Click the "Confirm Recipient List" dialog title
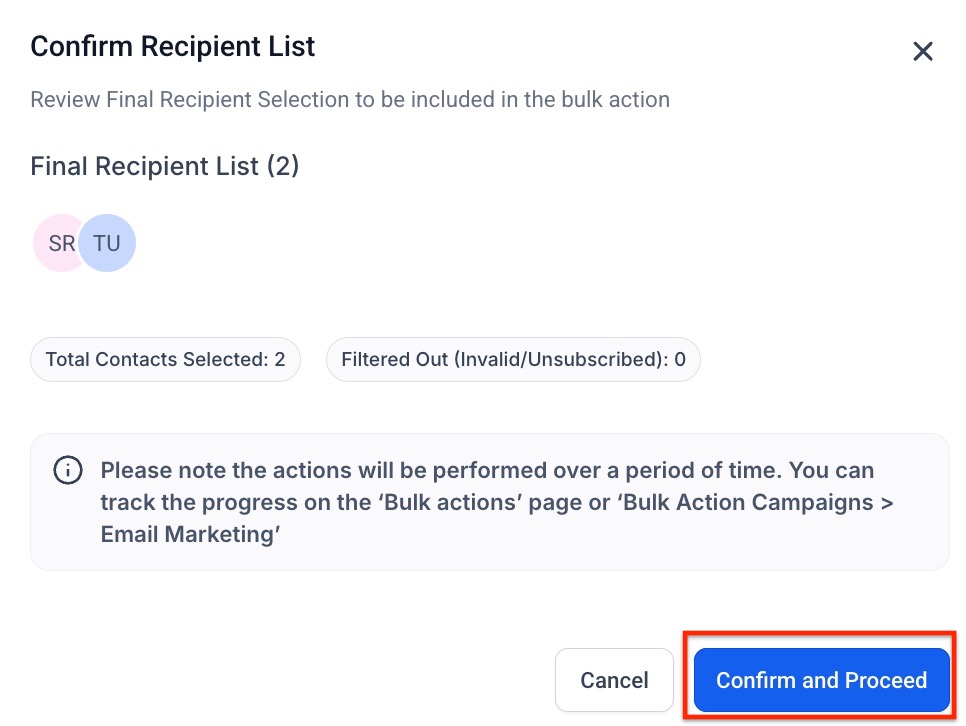This screenshot has width=966, height=726. click(x=173, y=47)
